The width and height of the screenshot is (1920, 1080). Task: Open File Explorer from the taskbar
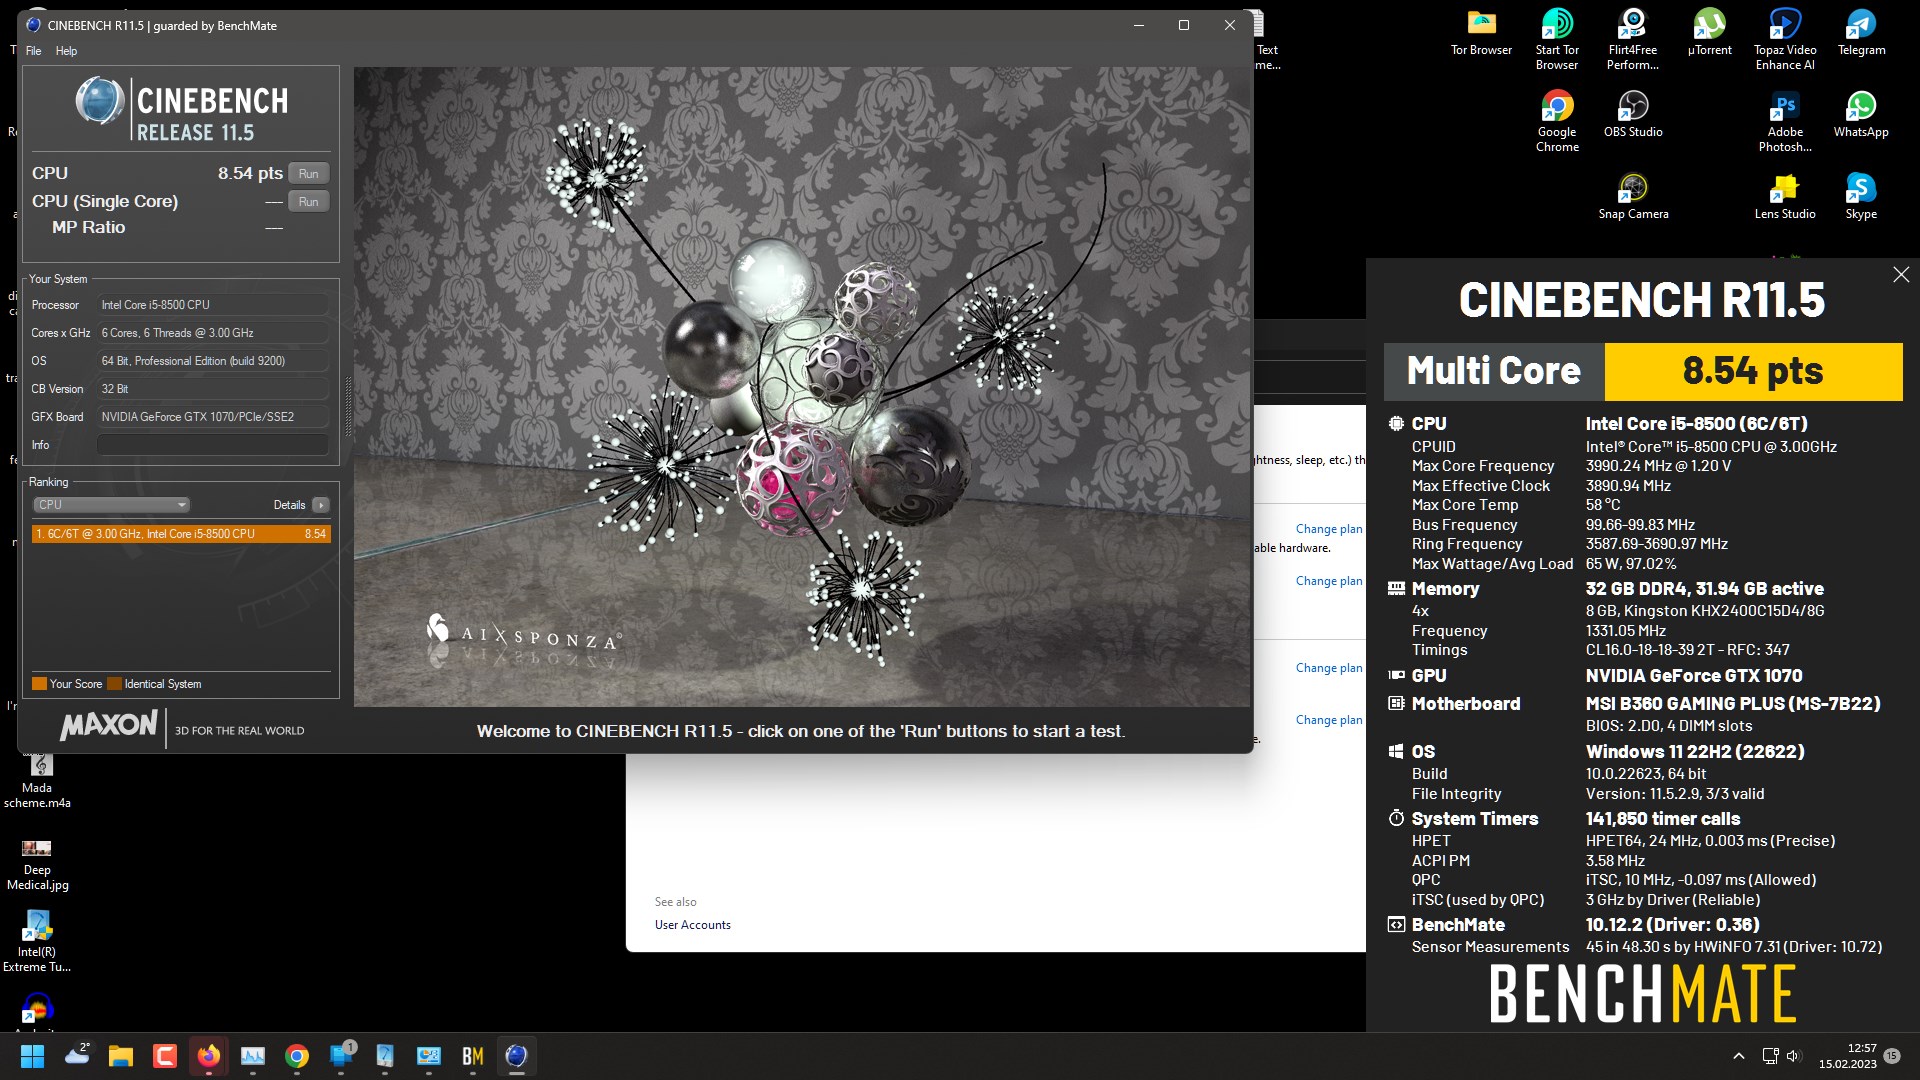[121, 1056]
